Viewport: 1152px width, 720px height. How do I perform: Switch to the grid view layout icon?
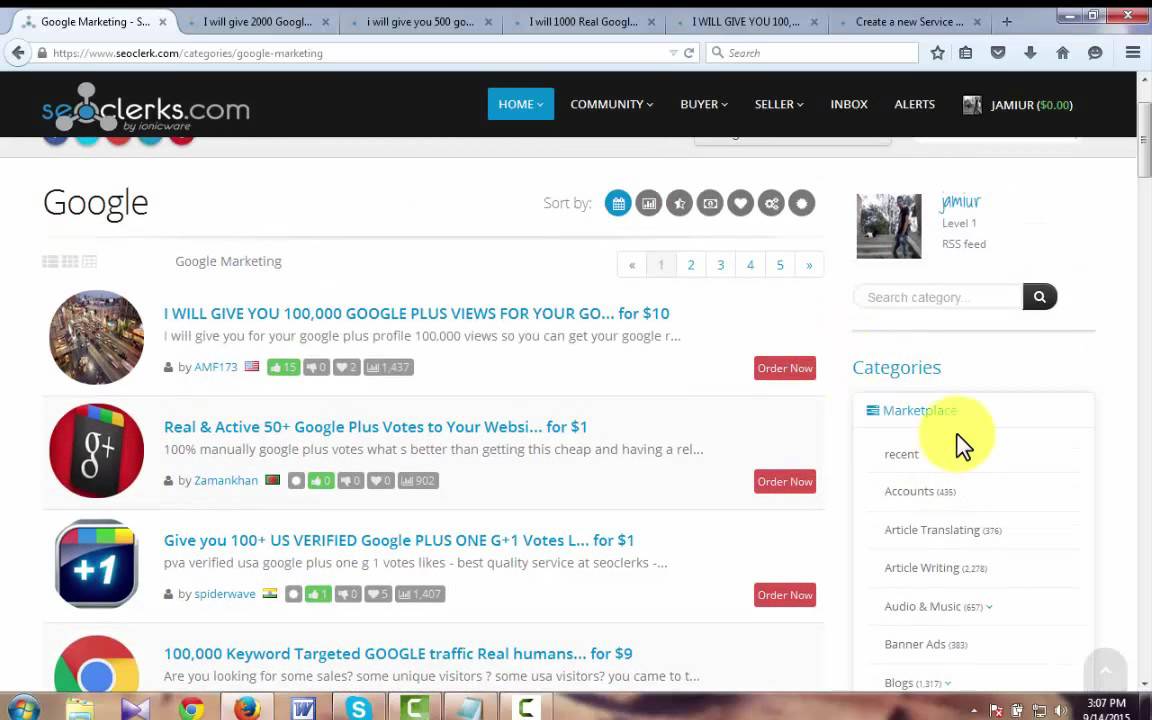(x=70, y=262)
